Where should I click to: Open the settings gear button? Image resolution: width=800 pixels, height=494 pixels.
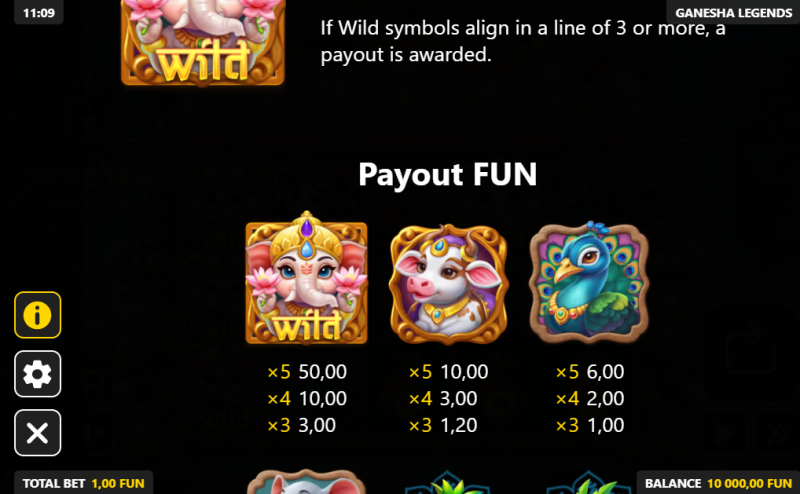[38, 374]
